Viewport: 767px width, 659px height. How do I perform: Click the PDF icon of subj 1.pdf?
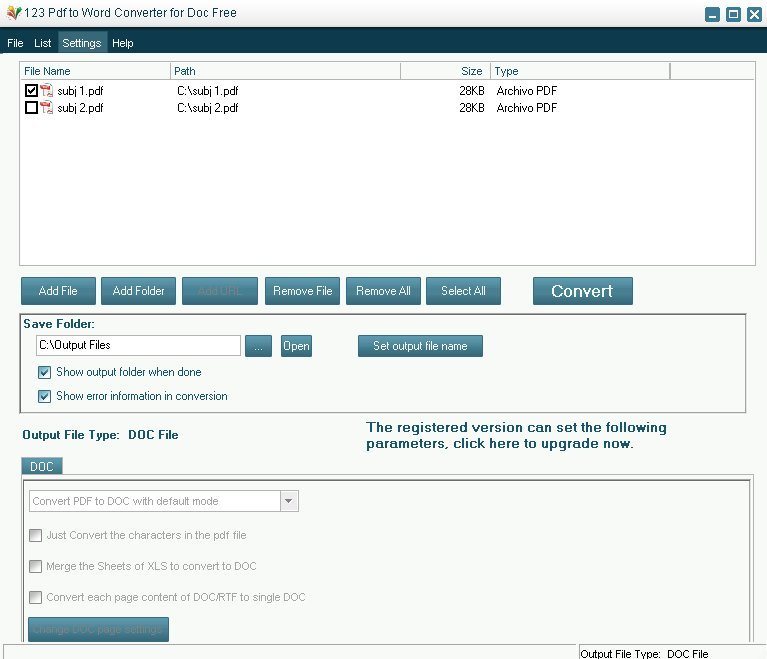click(46, 91)
